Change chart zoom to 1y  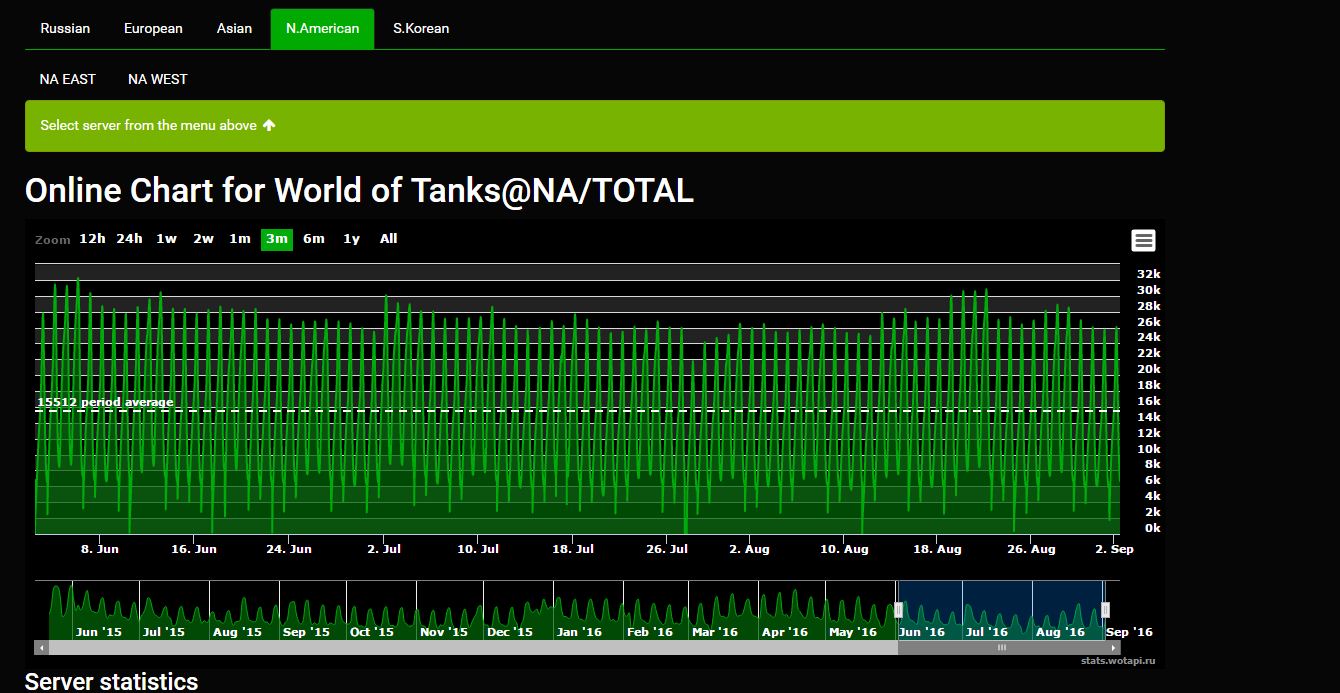pyautogui.click(x=351, y=239)
